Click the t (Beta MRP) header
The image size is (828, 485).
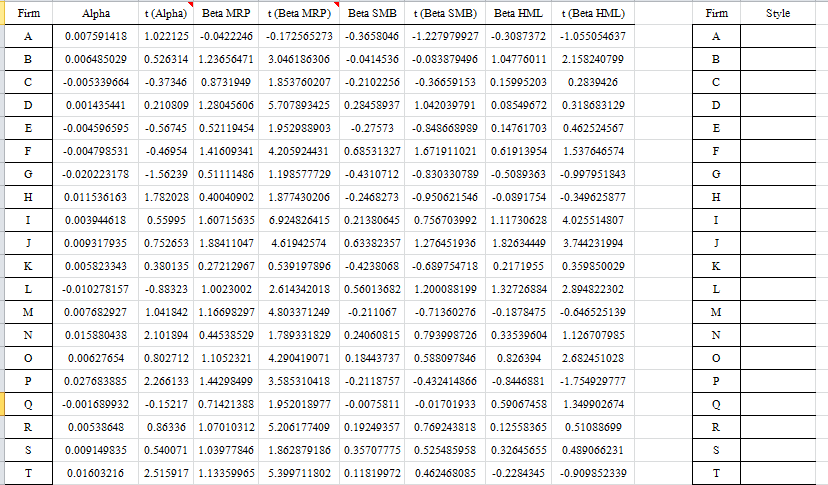click(x=299, y=13)
